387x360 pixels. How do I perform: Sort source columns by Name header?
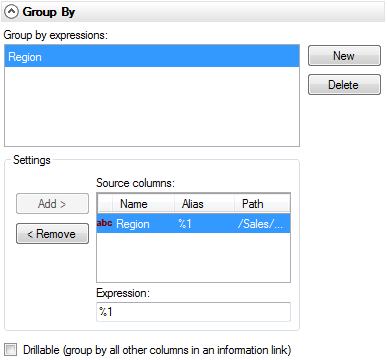tap(143, 204)
